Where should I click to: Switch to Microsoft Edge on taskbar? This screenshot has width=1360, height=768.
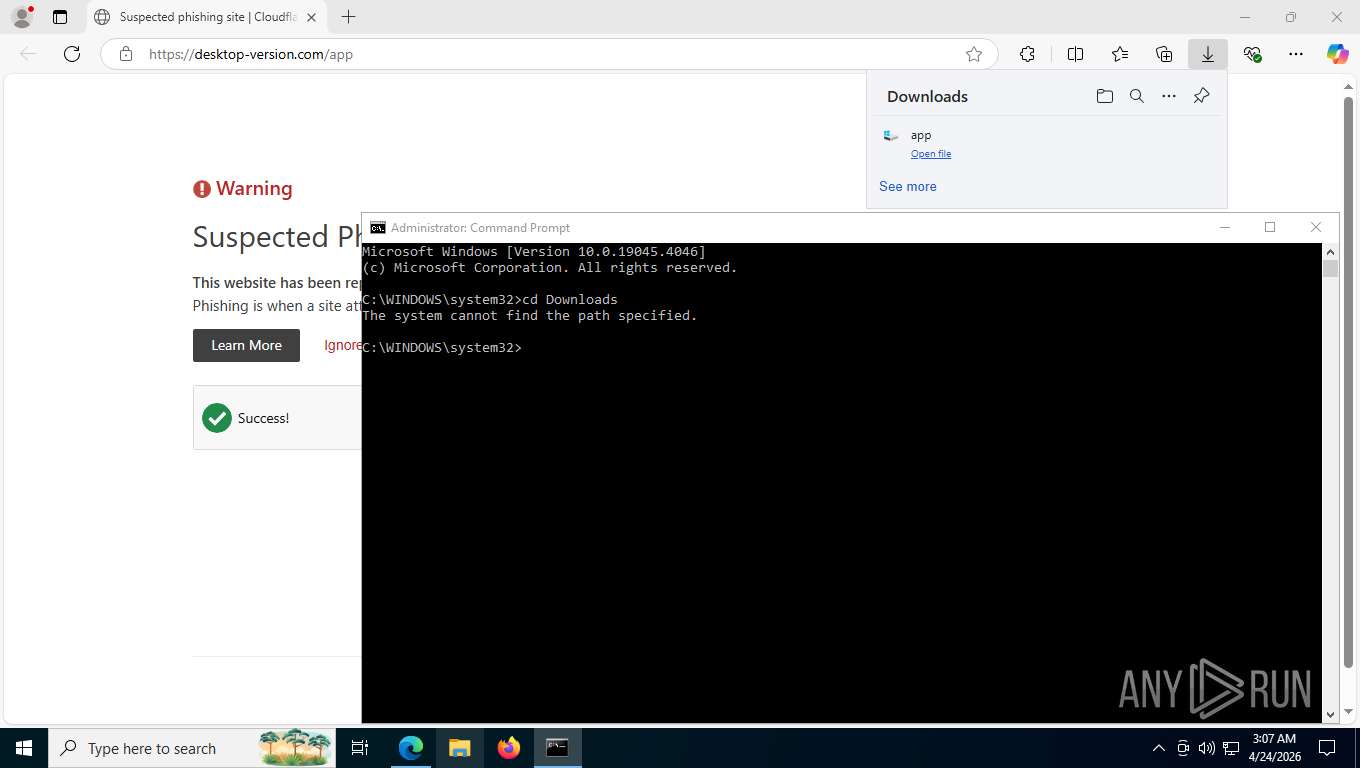(x=411, y=748)
